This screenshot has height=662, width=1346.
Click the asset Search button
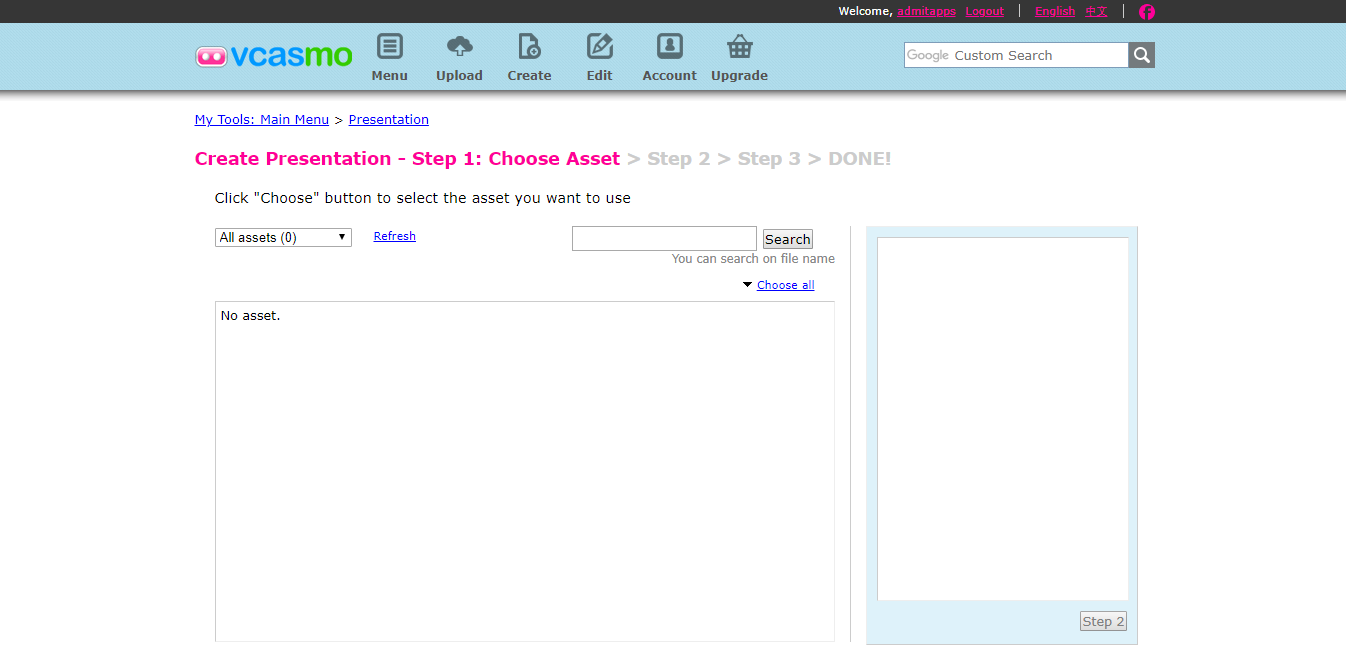[x=788, y=239]
